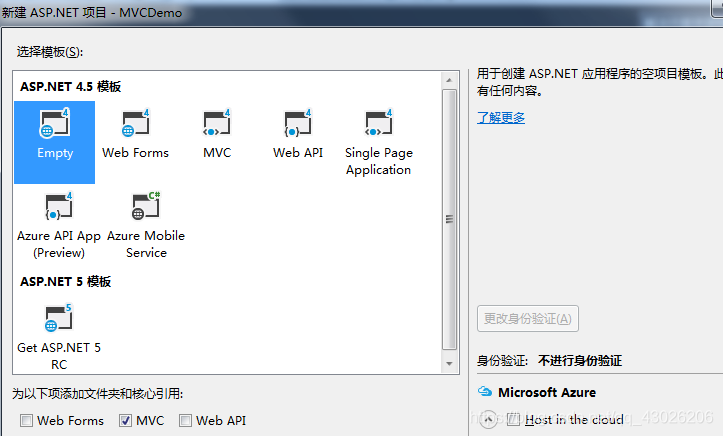The width and height of the screenshot is (723, 436).
Task: Select the Web API template icon
Action: pyautogui.click(x=298, y=123)
